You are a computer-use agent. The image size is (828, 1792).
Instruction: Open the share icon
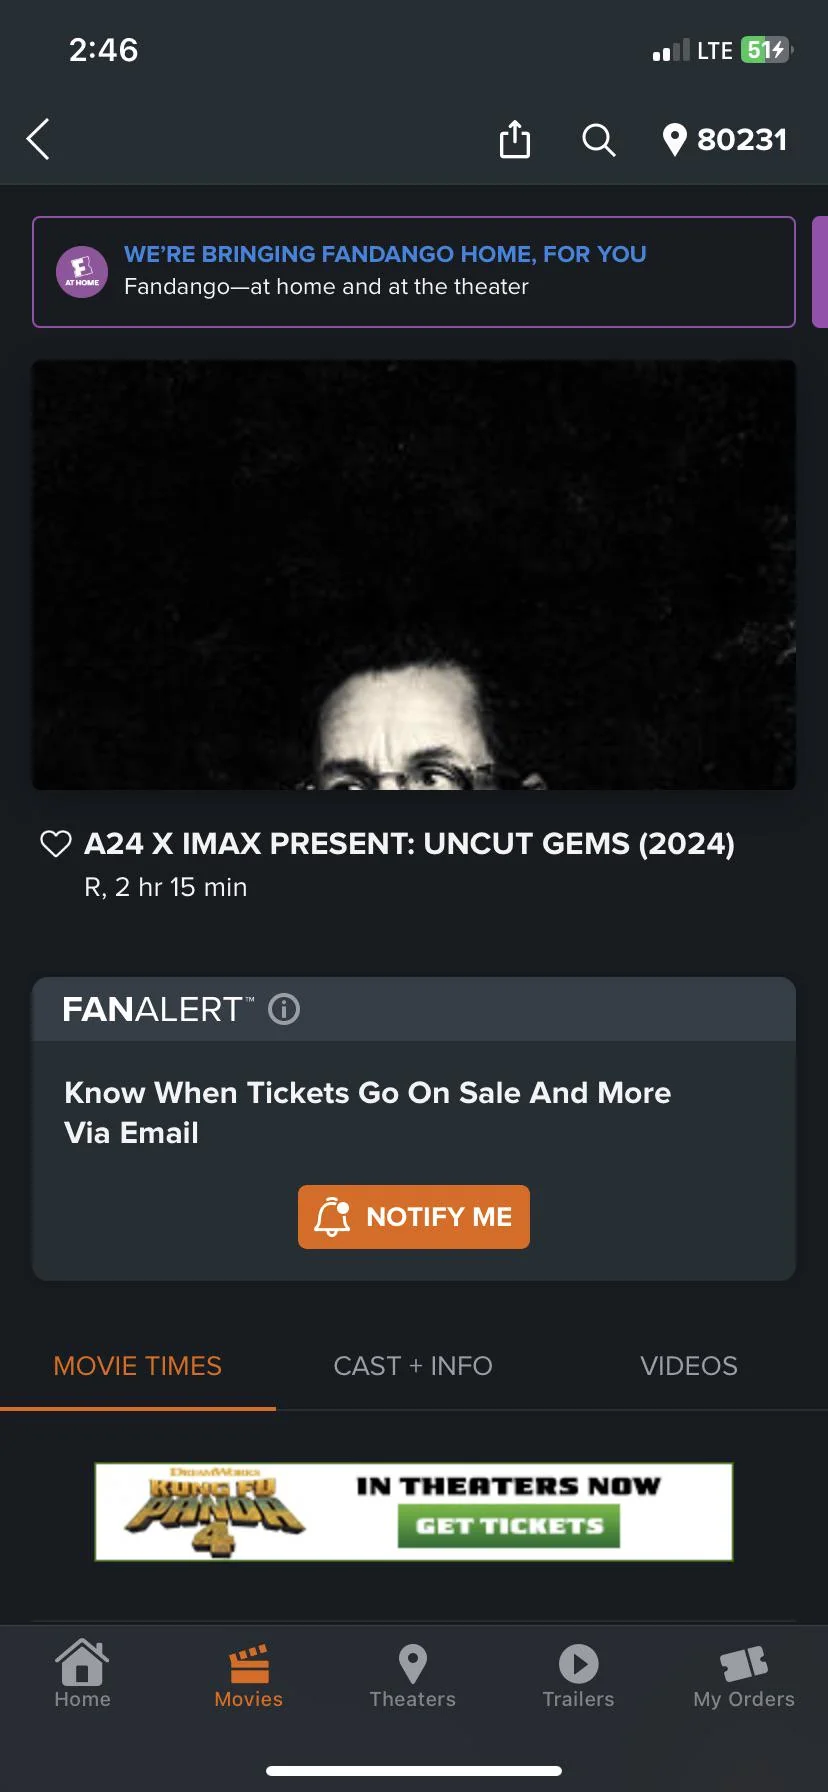coord(514,139)
